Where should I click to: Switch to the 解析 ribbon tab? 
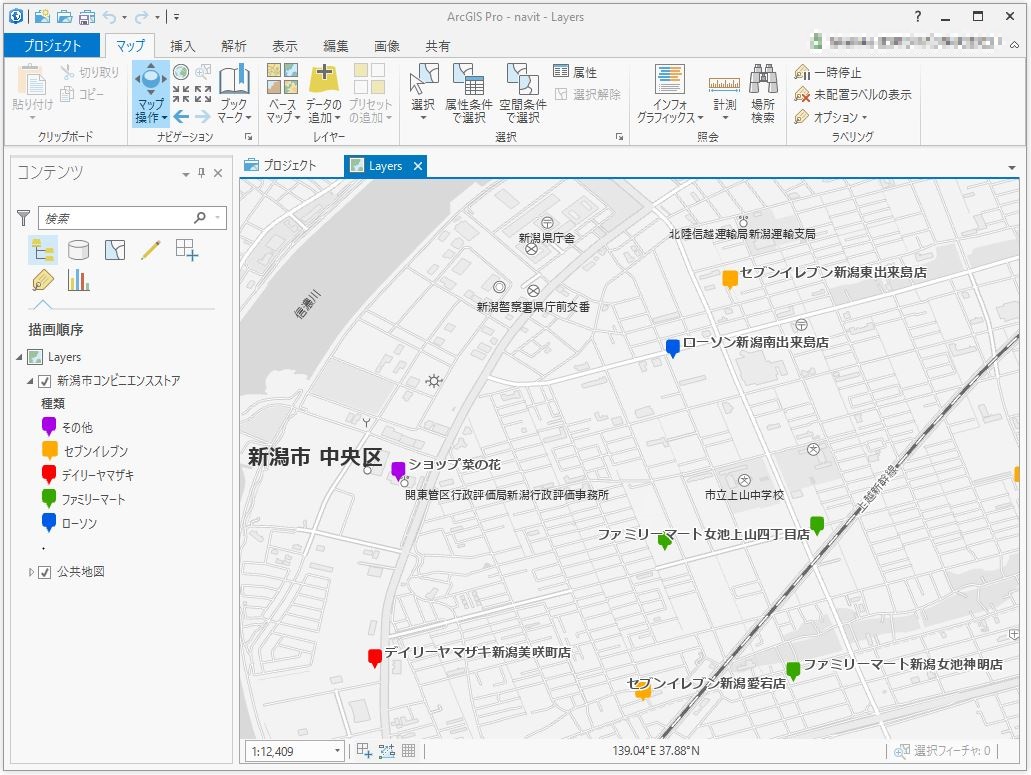click(233, 46)
